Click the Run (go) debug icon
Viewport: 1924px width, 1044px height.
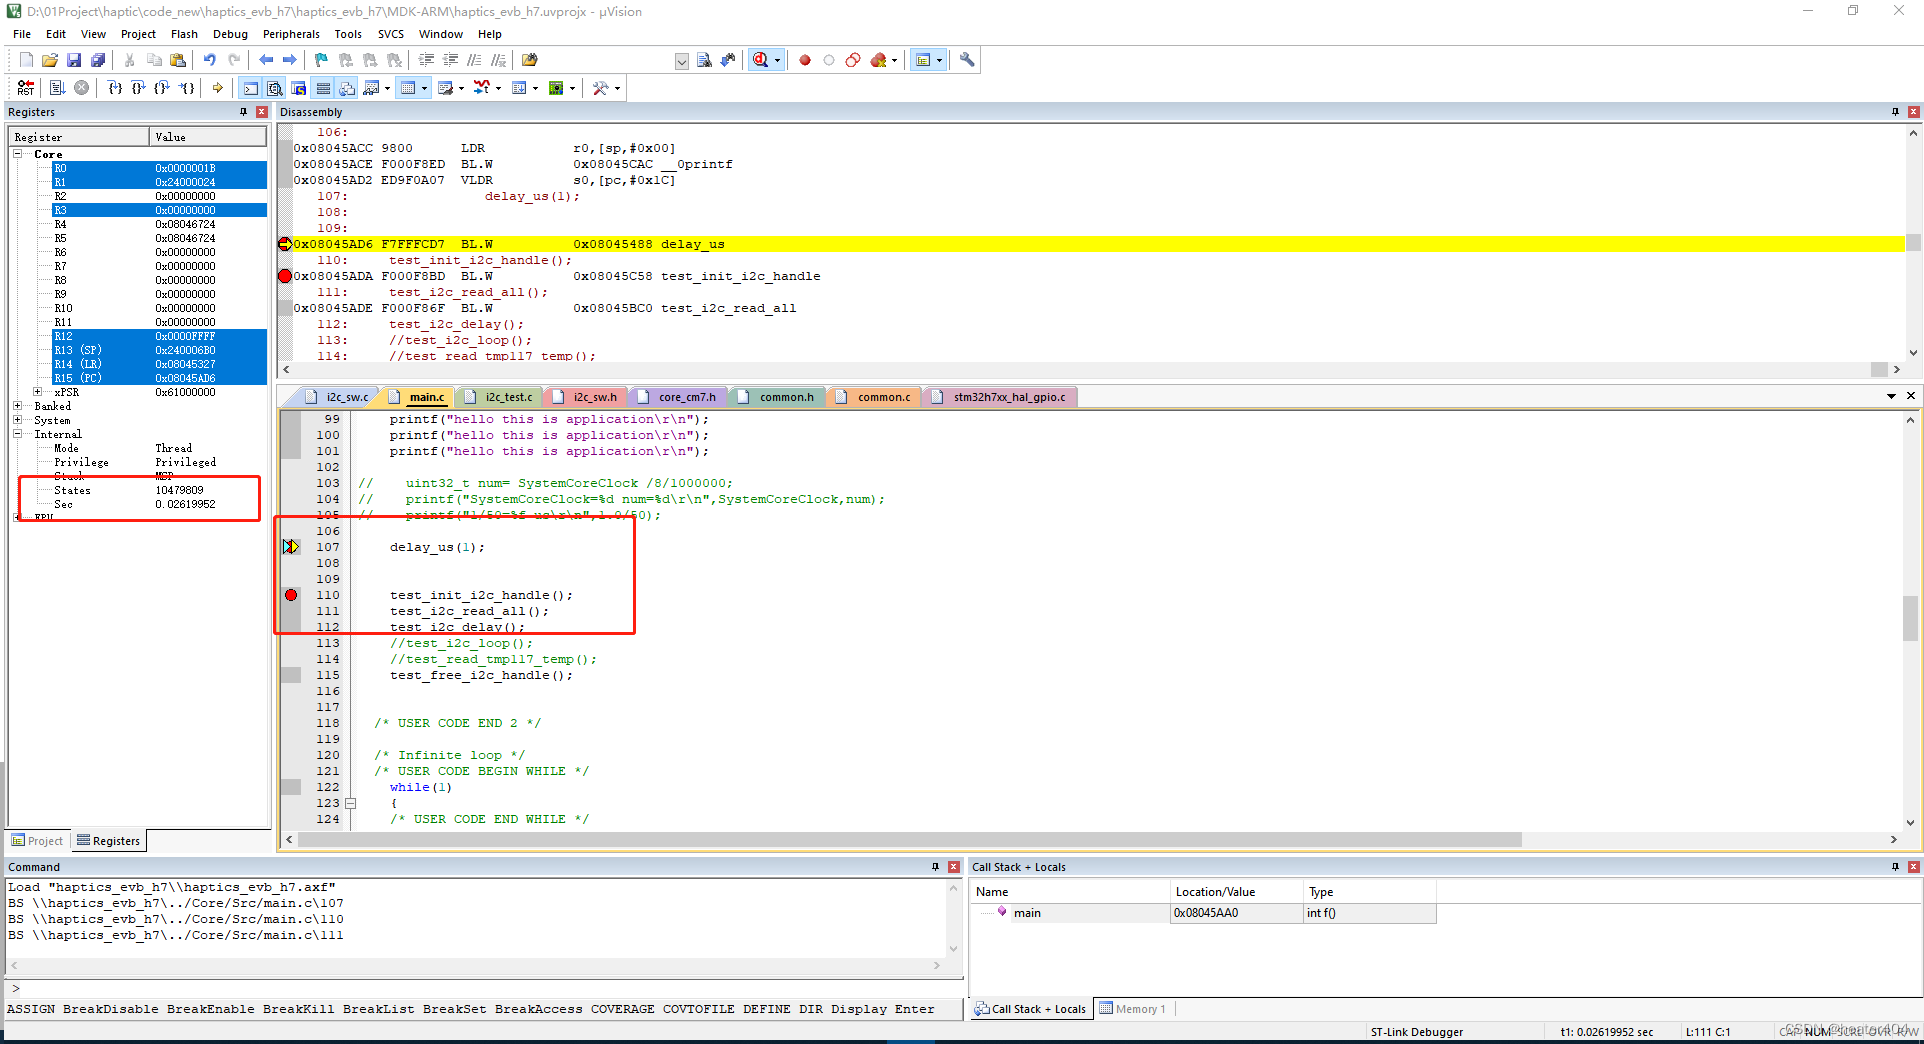58,88
